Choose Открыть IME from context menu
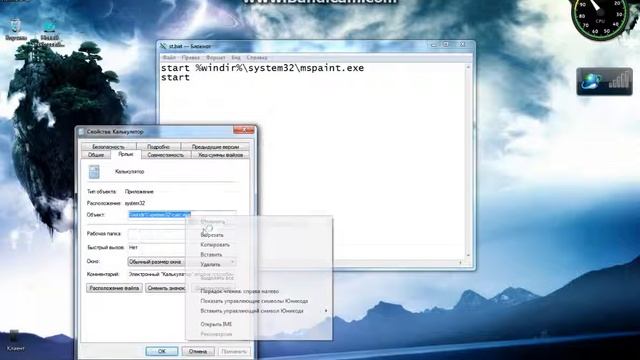640x360 pixels. 216,324
